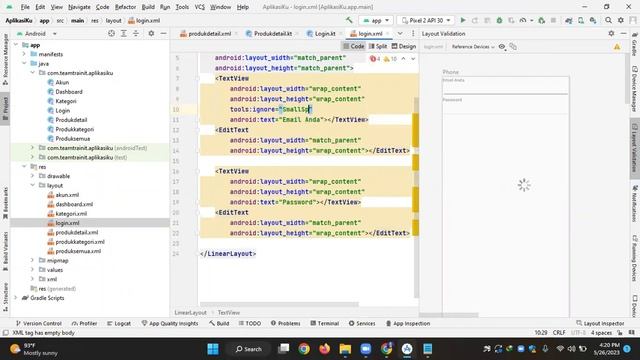Viewport: 640px width, 360px height.
Task: Collapse the java folder in project tree
Action: [24, 64]
